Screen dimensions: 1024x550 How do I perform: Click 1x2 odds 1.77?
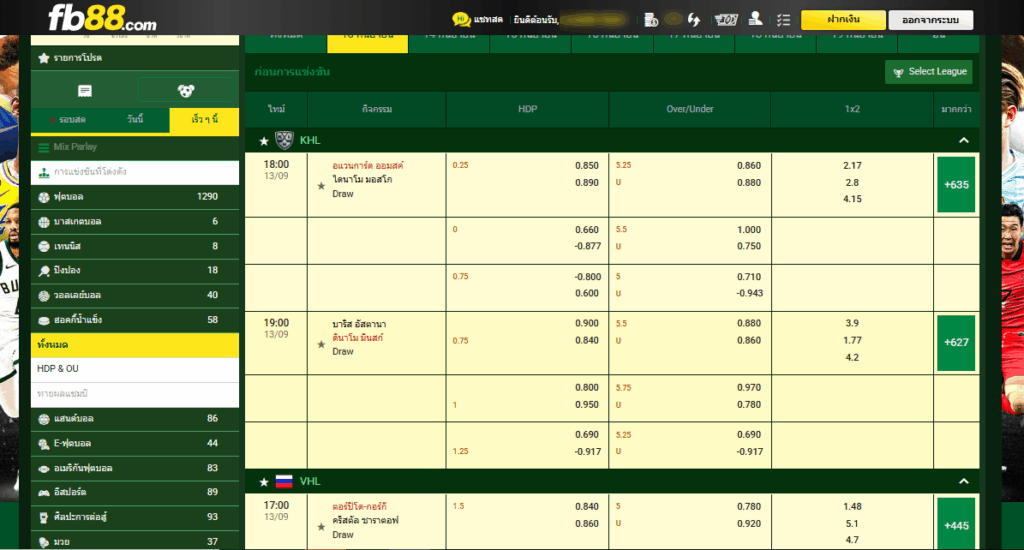[x=852, y=340]
